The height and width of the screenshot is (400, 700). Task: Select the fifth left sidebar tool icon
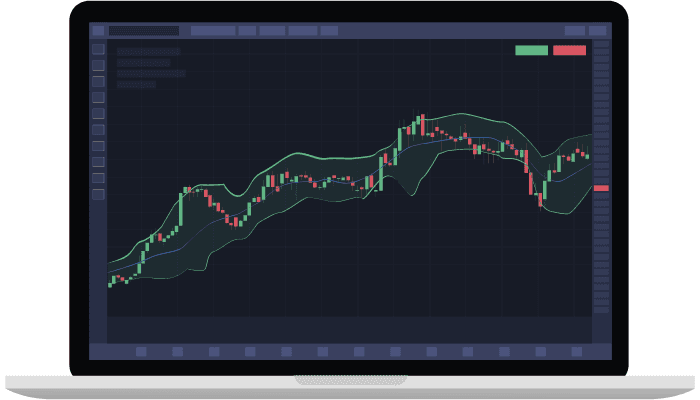click(98, 113)
